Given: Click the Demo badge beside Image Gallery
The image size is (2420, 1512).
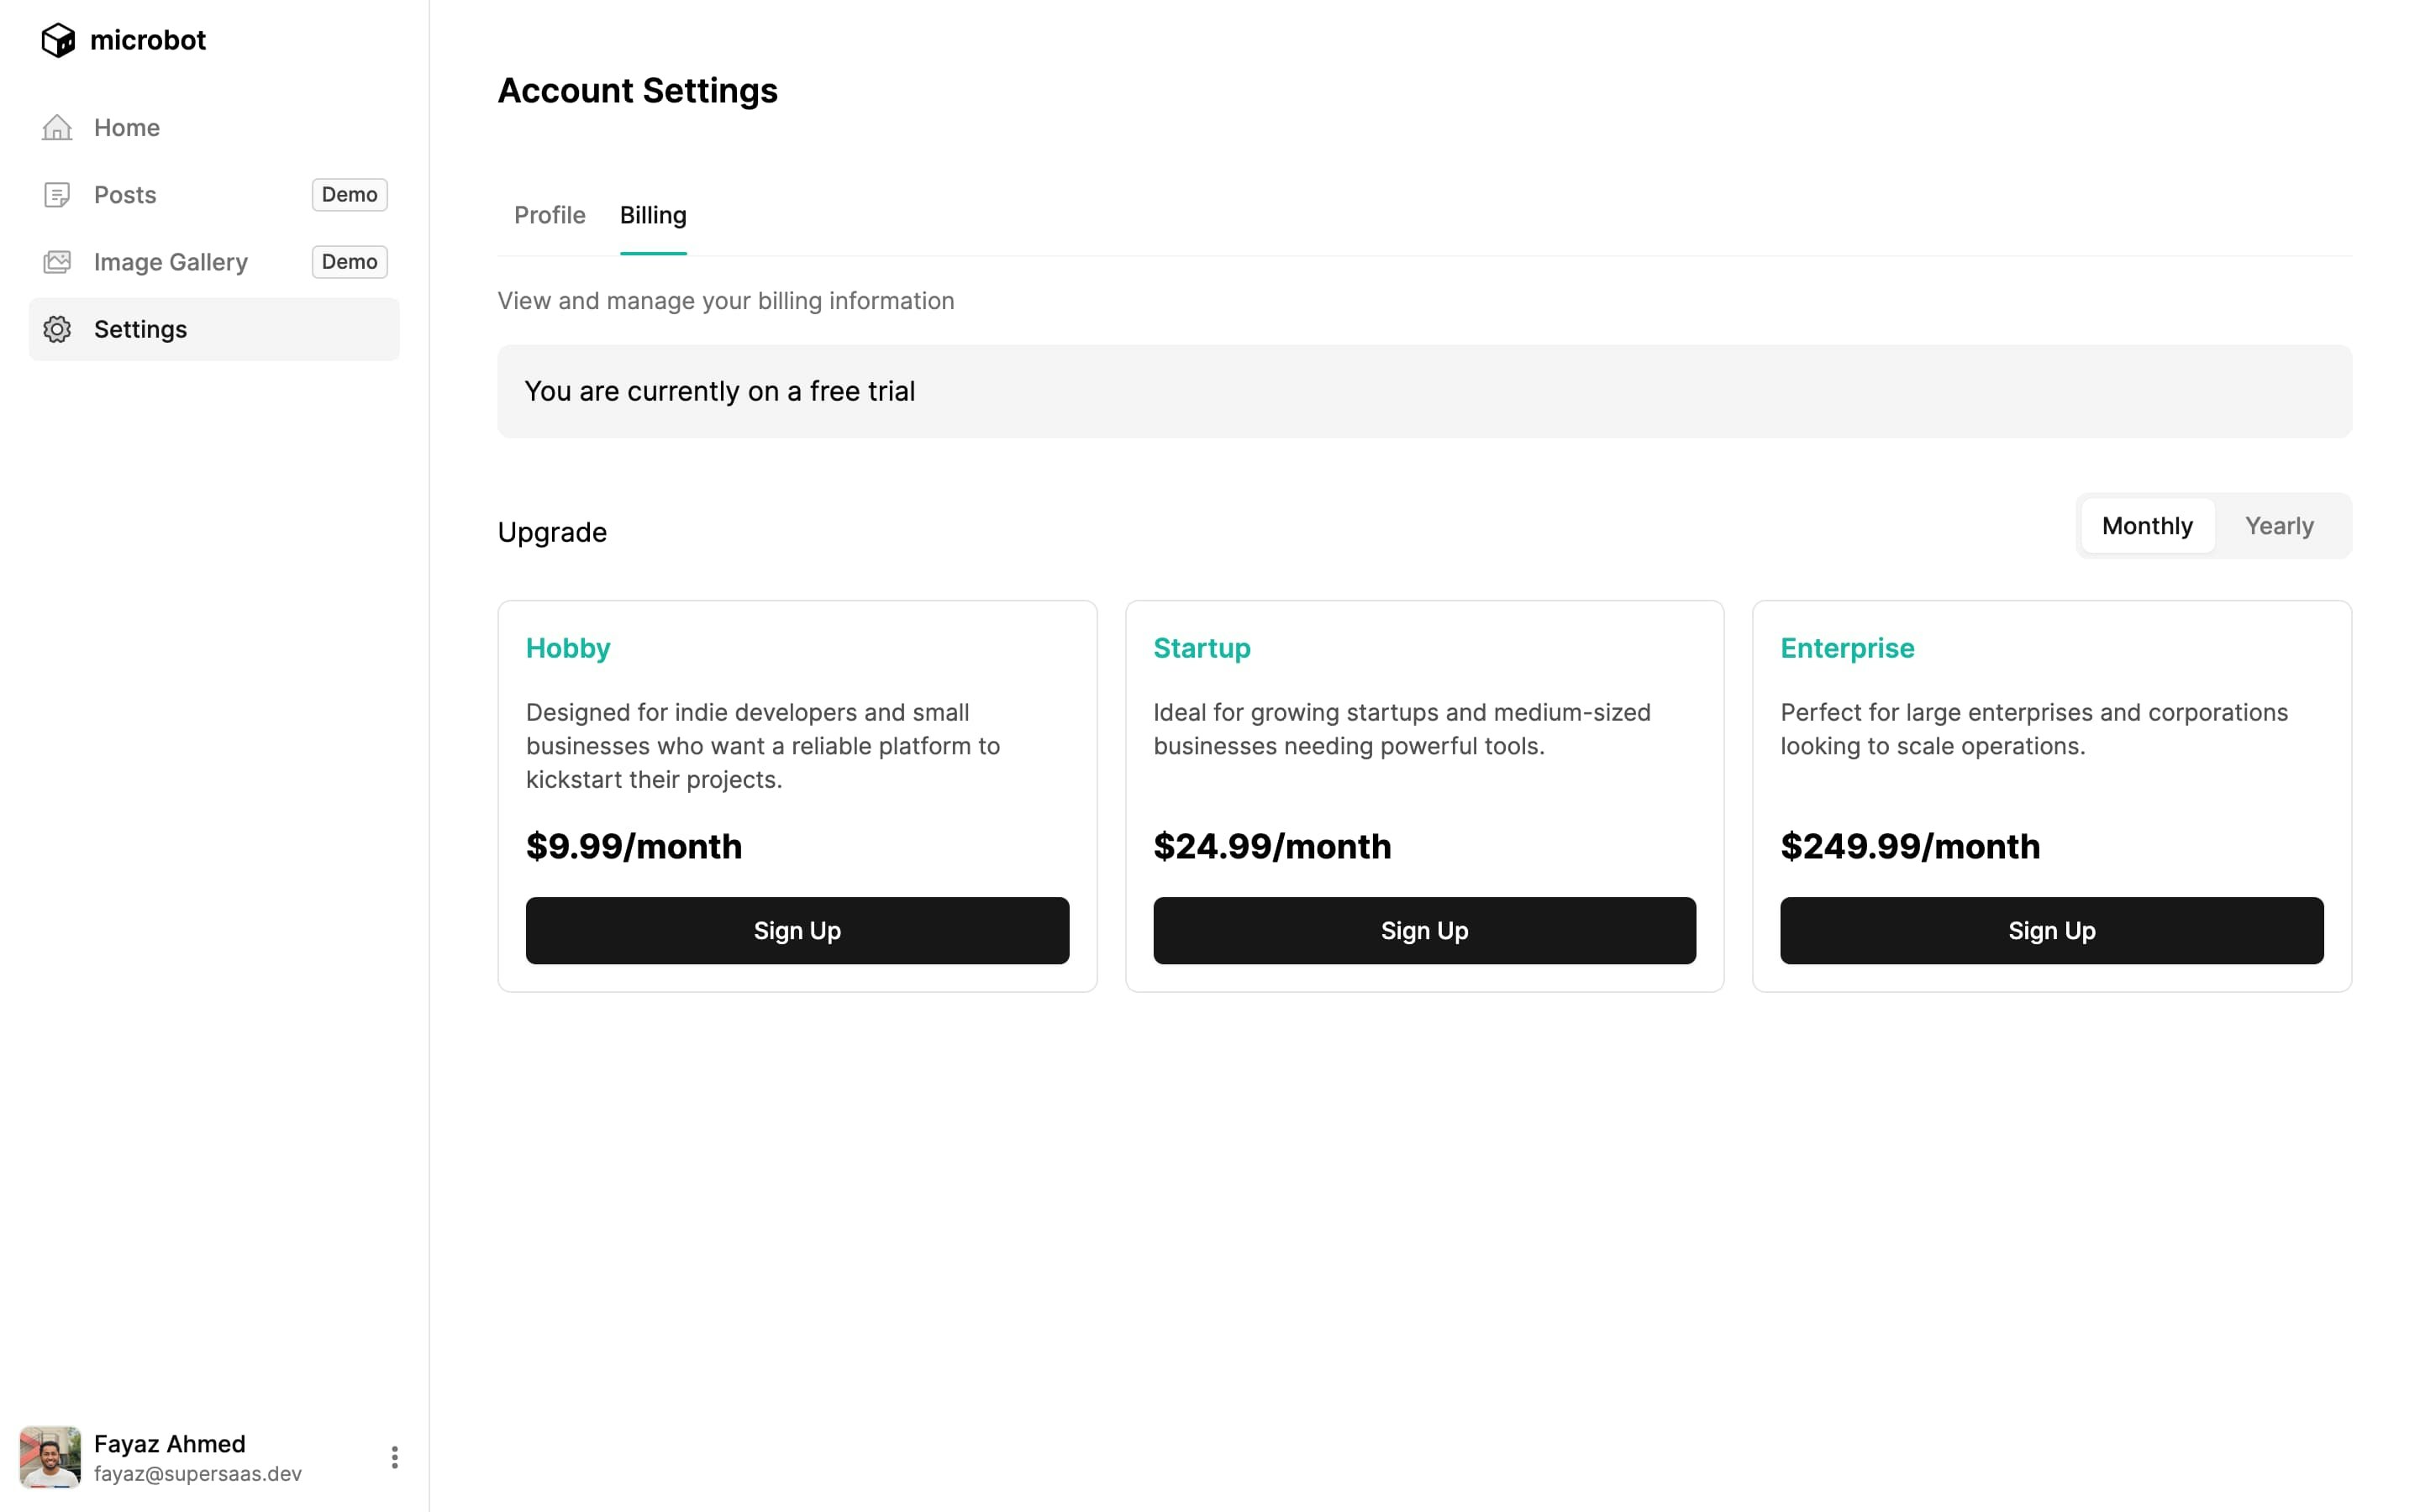Looking at the screenshot, I should [x=349, y=262].
